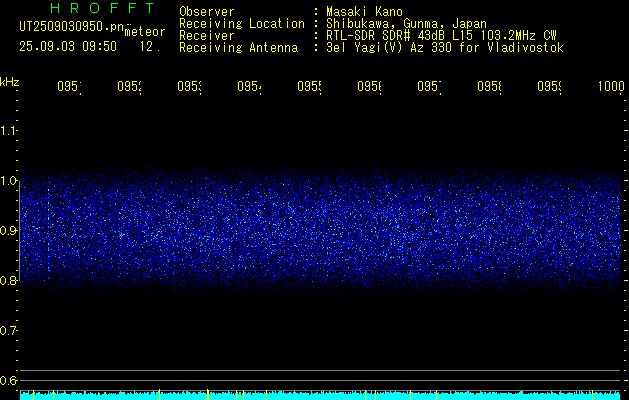Click the green HROFFT title

pyautogui.click(x=102, y=8)
